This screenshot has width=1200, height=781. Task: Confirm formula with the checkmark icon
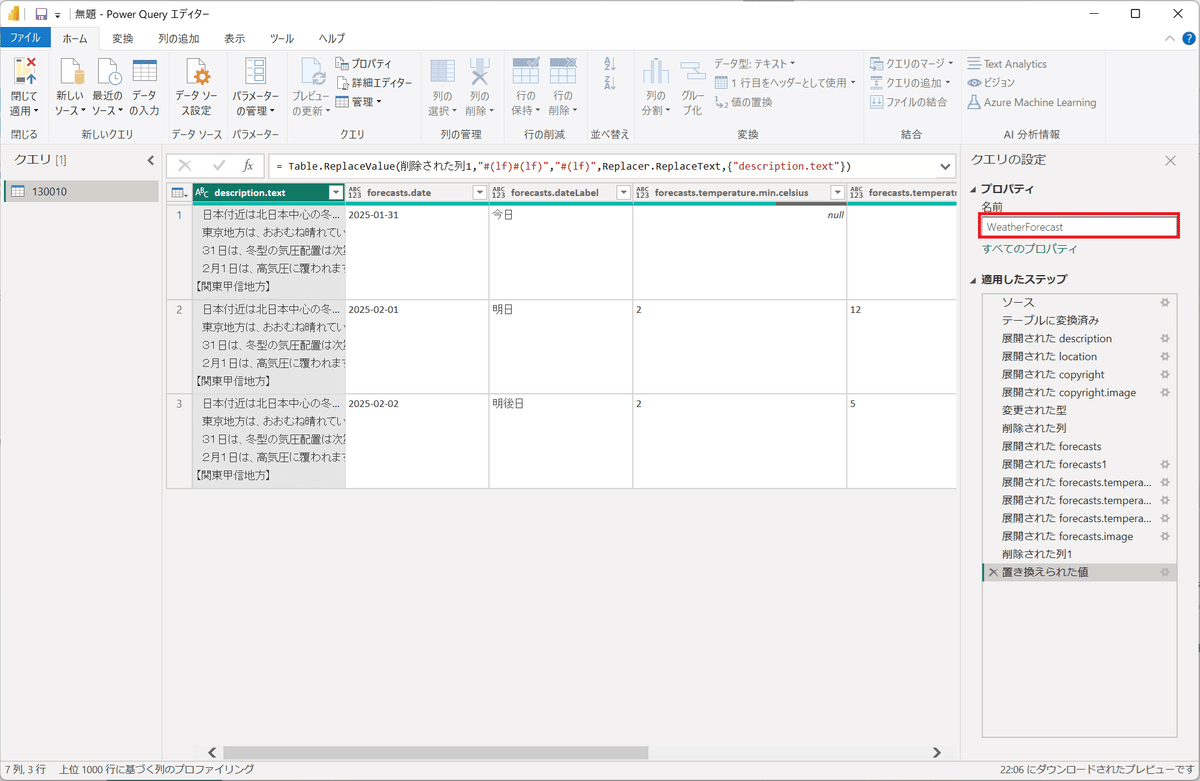coord(219,166)
